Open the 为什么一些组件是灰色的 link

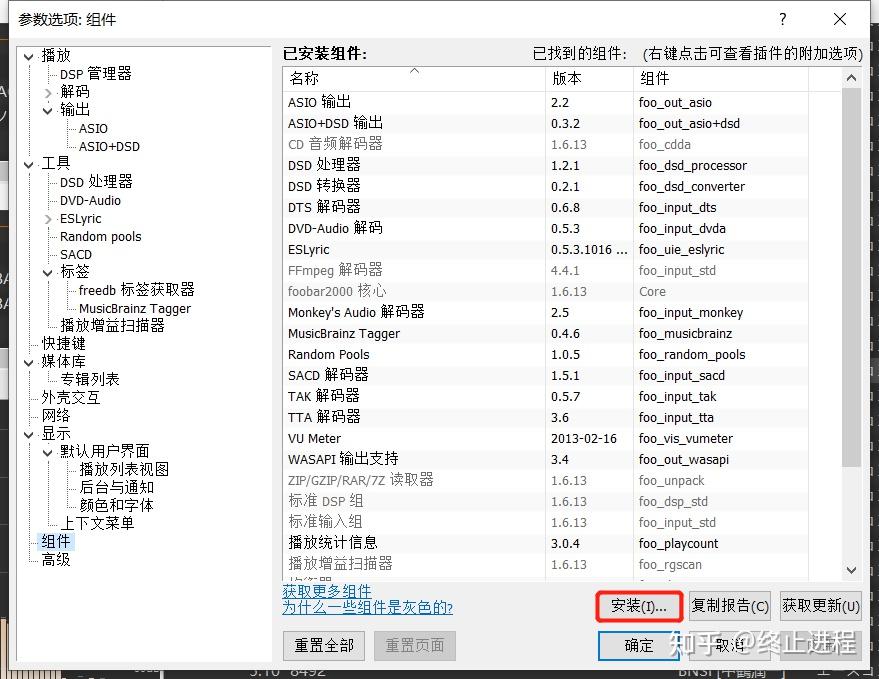click(365, 608)
